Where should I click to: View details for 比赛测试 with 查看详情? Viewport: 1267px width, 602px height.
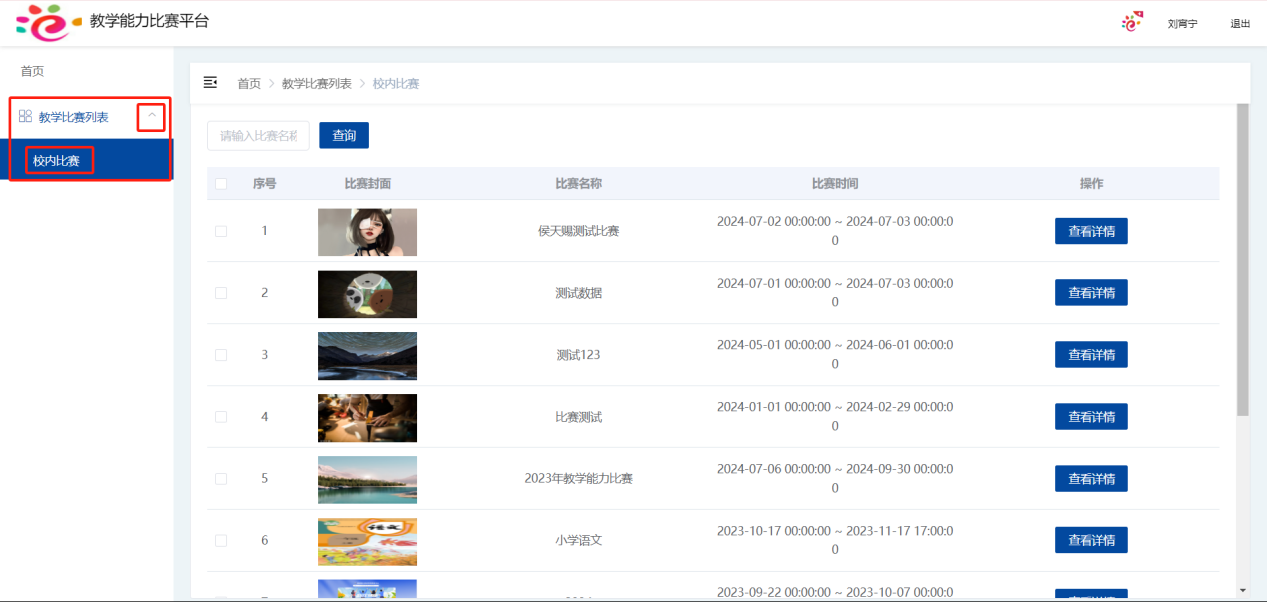coord(1091,417)
